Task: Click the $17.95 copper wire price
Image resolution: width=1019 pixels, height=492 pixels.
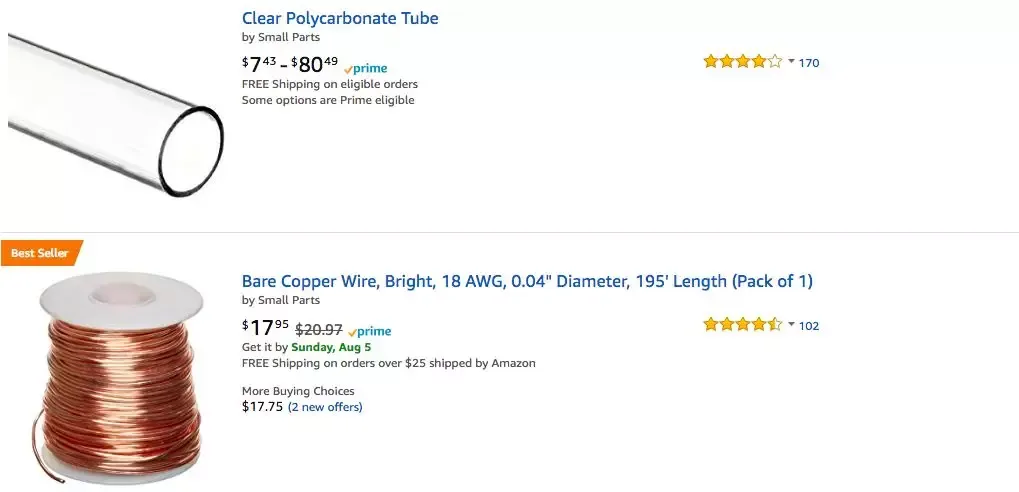Action: 266,328
